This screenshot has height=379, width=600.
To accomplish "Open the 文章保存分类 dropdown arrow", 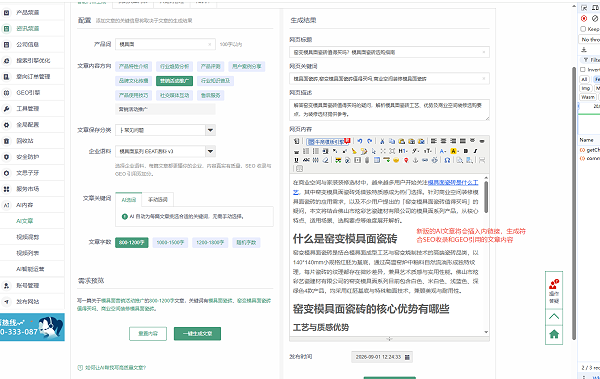I will click(x=210, y=130).
